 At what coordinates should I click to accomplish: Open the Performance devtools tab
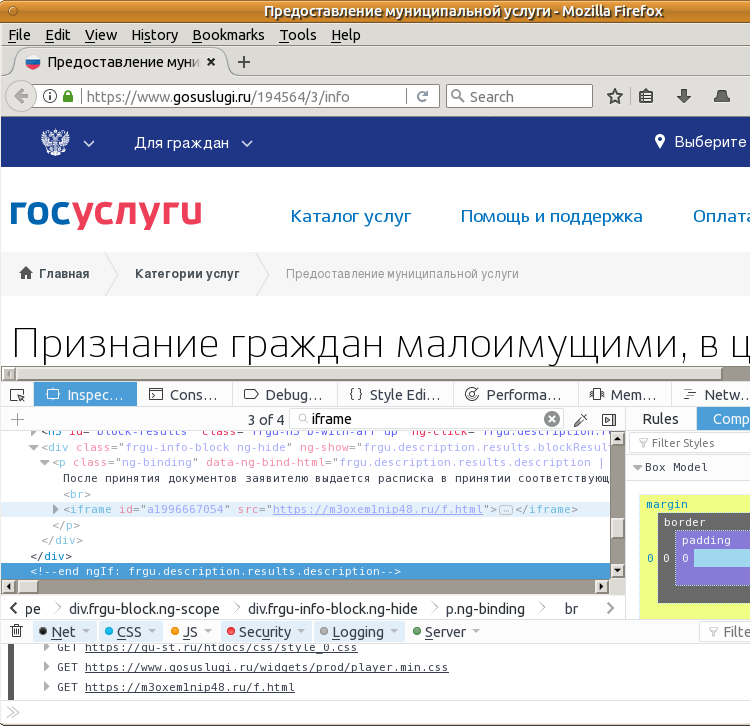[515, 395]
